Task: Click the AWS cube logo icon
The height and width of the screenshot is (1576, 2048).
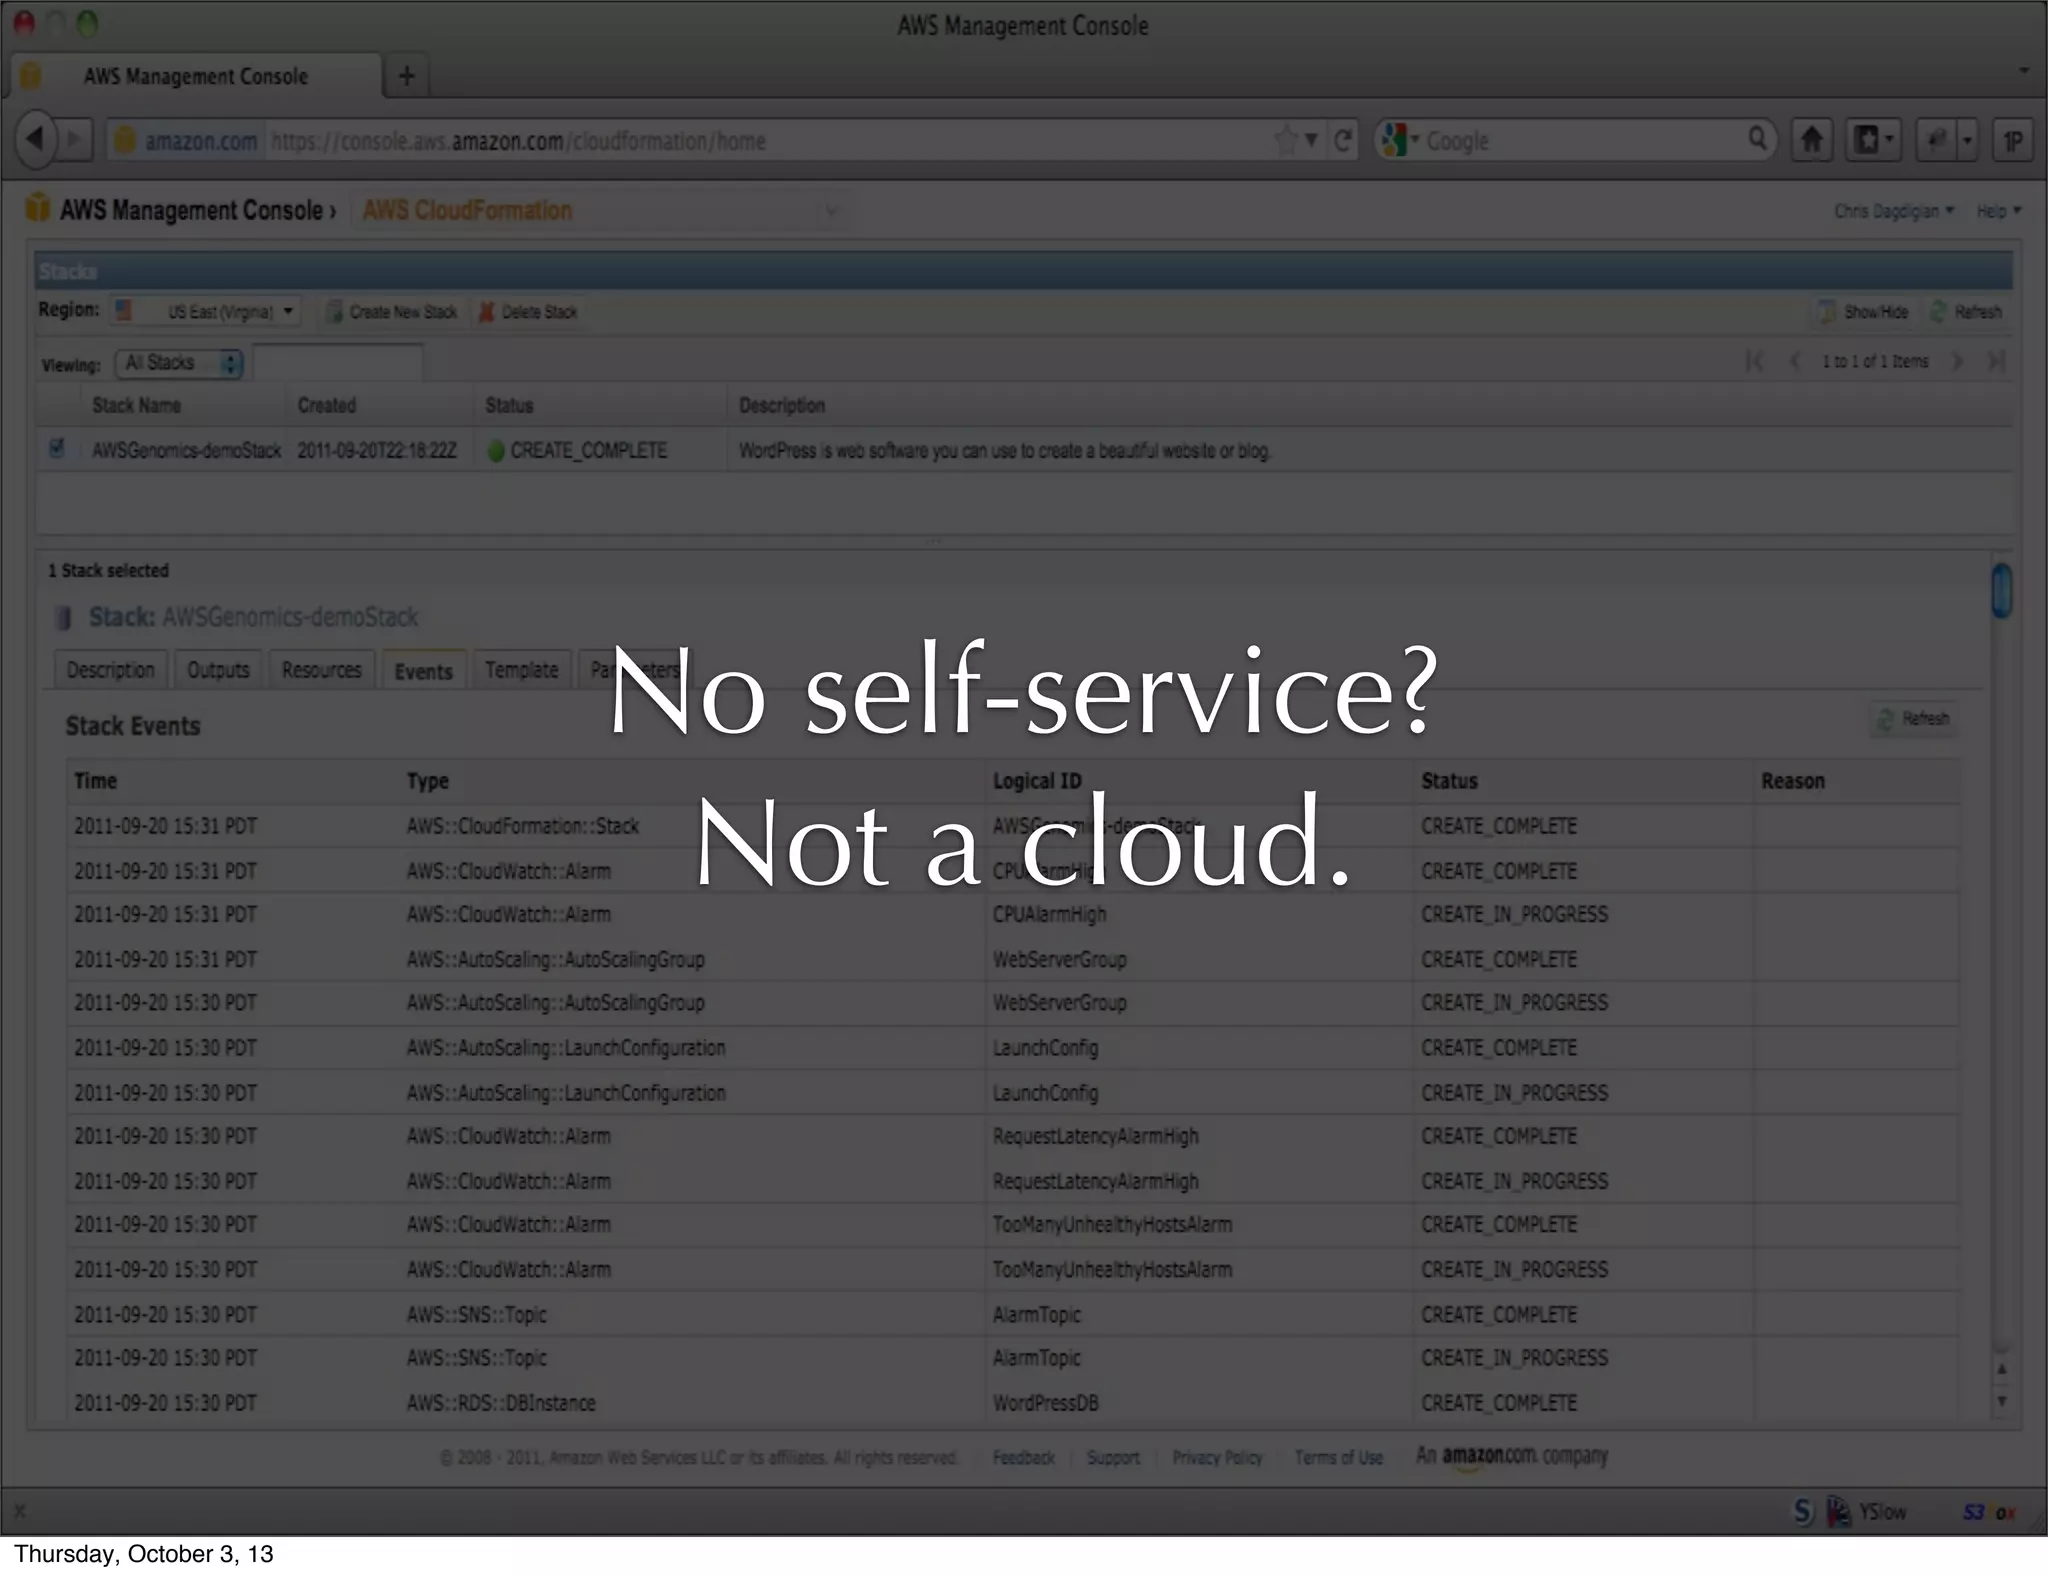Action: click(37, 208)
